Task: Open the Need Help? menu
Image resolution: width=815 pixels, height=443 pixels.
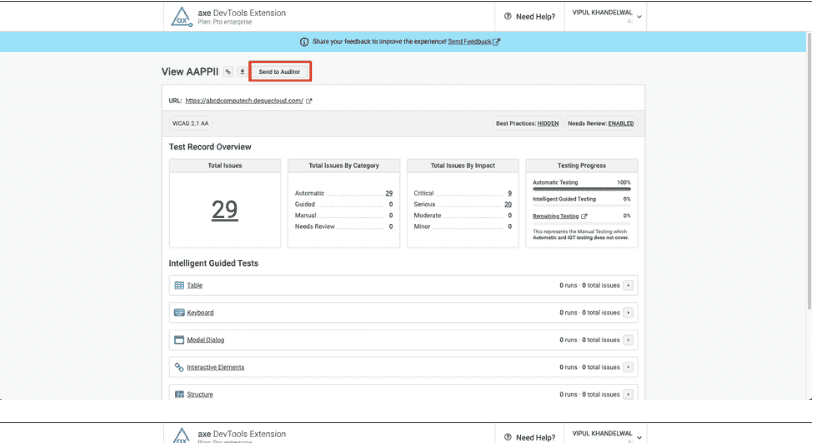Action: pos(530,16)
